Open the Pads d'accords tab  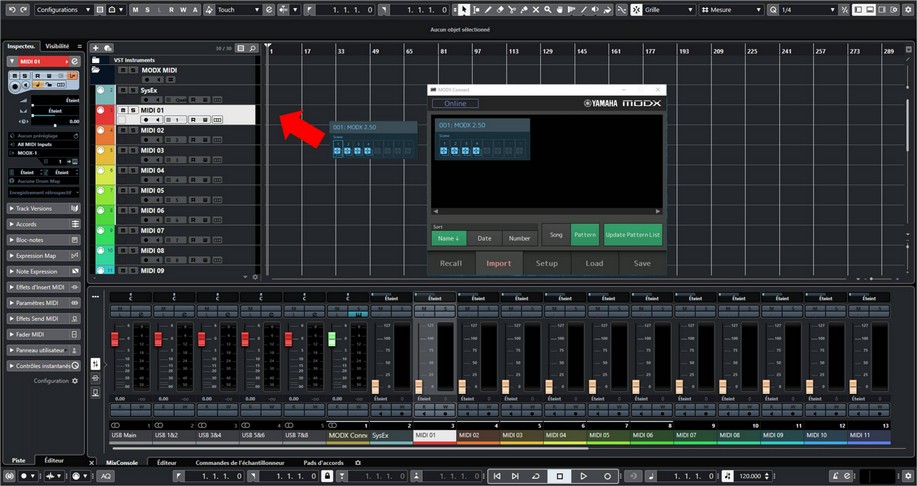(x=325, y=463)
